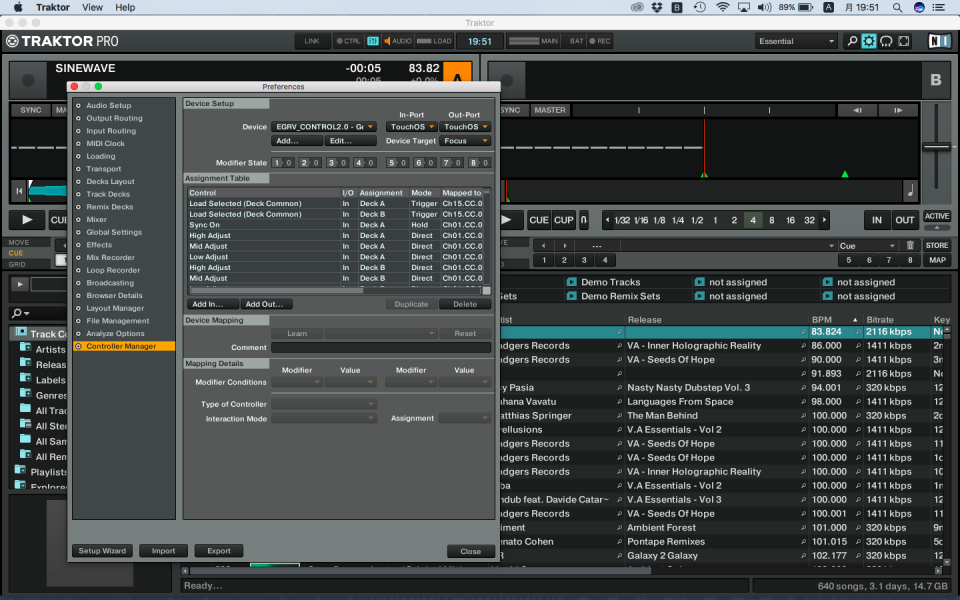Toggle the LINK button in header
Screen dimensions: 960x600
(x=312, y=41)
